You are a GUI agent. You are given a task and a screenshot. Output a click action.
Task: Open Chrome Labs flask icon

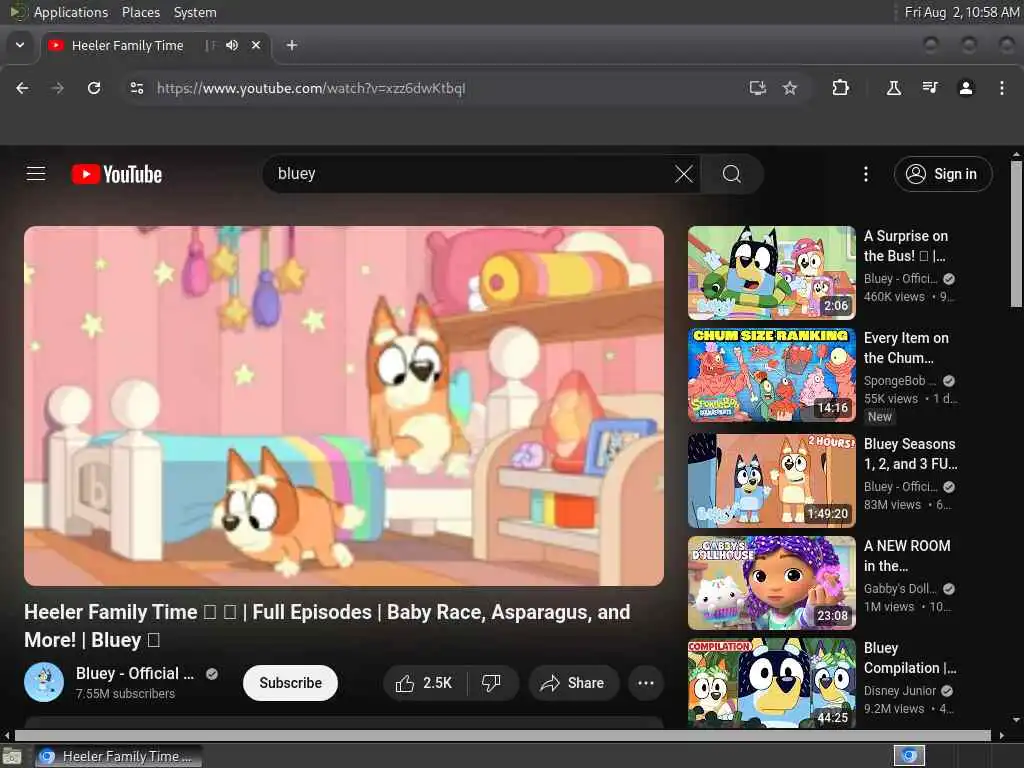pyautogui.click(x=893, y=88)
